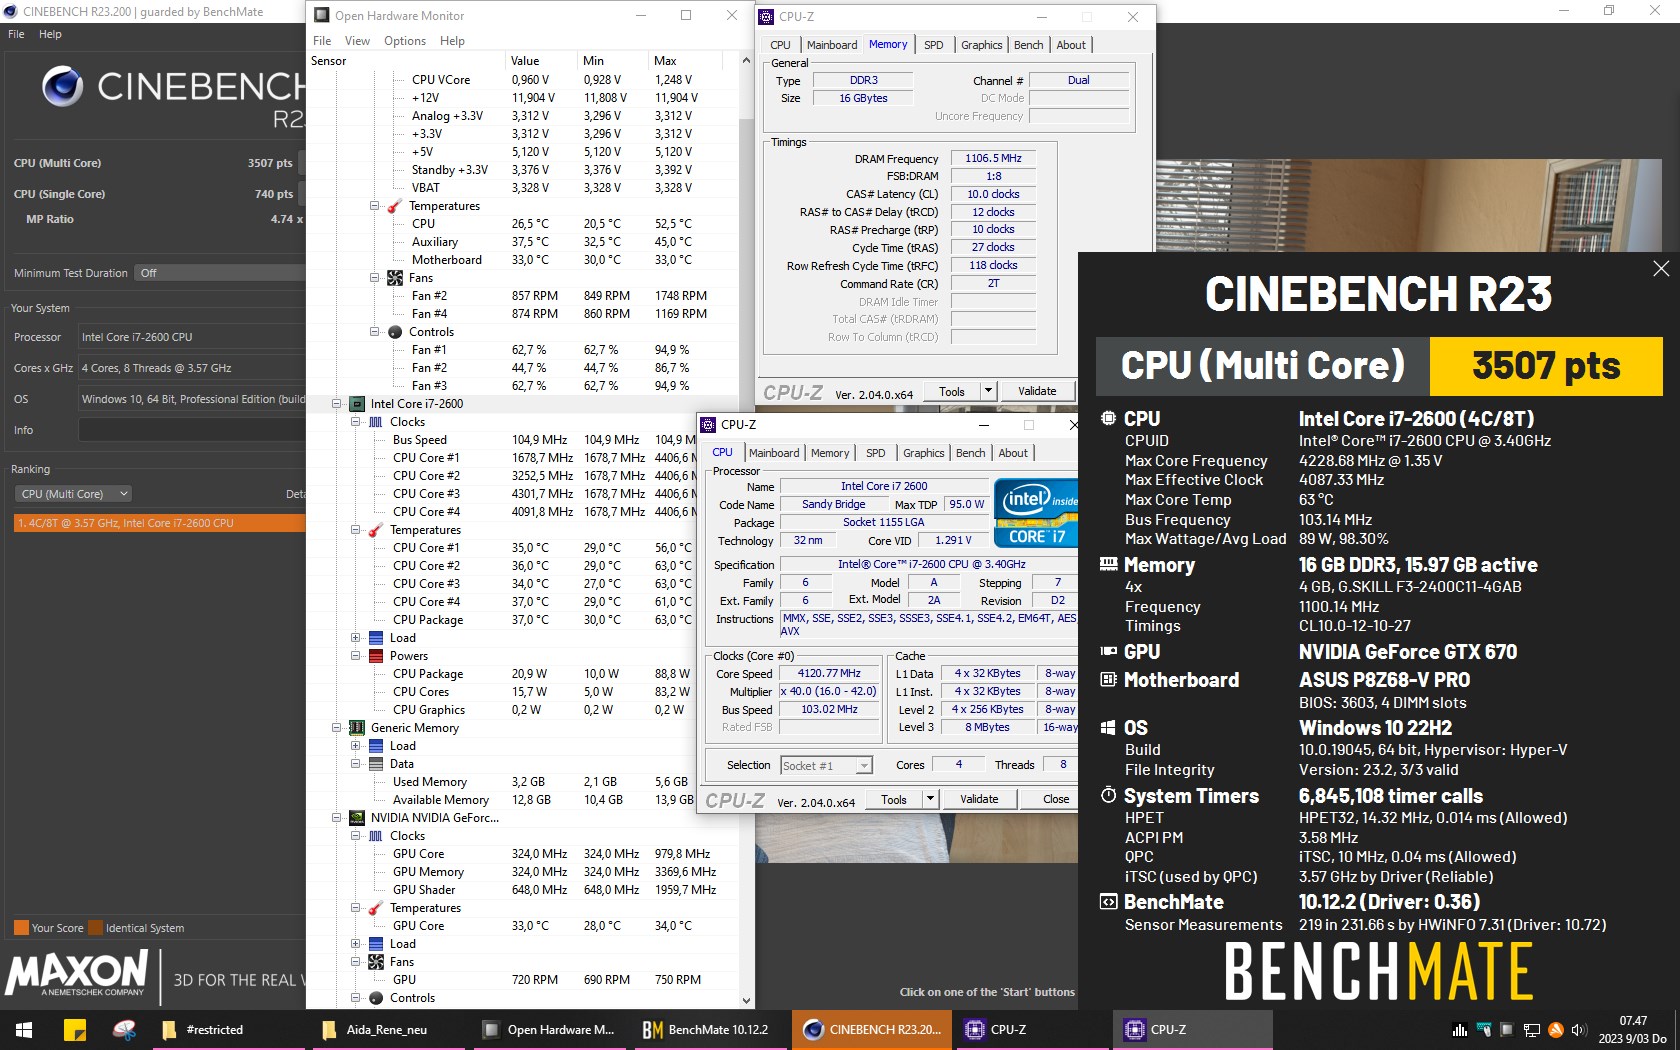The height and width of the screenshot is (1050, 1680).
Task: Collapse the Intel Core i7-2600 tree node
Action: [x=337, y=404]
